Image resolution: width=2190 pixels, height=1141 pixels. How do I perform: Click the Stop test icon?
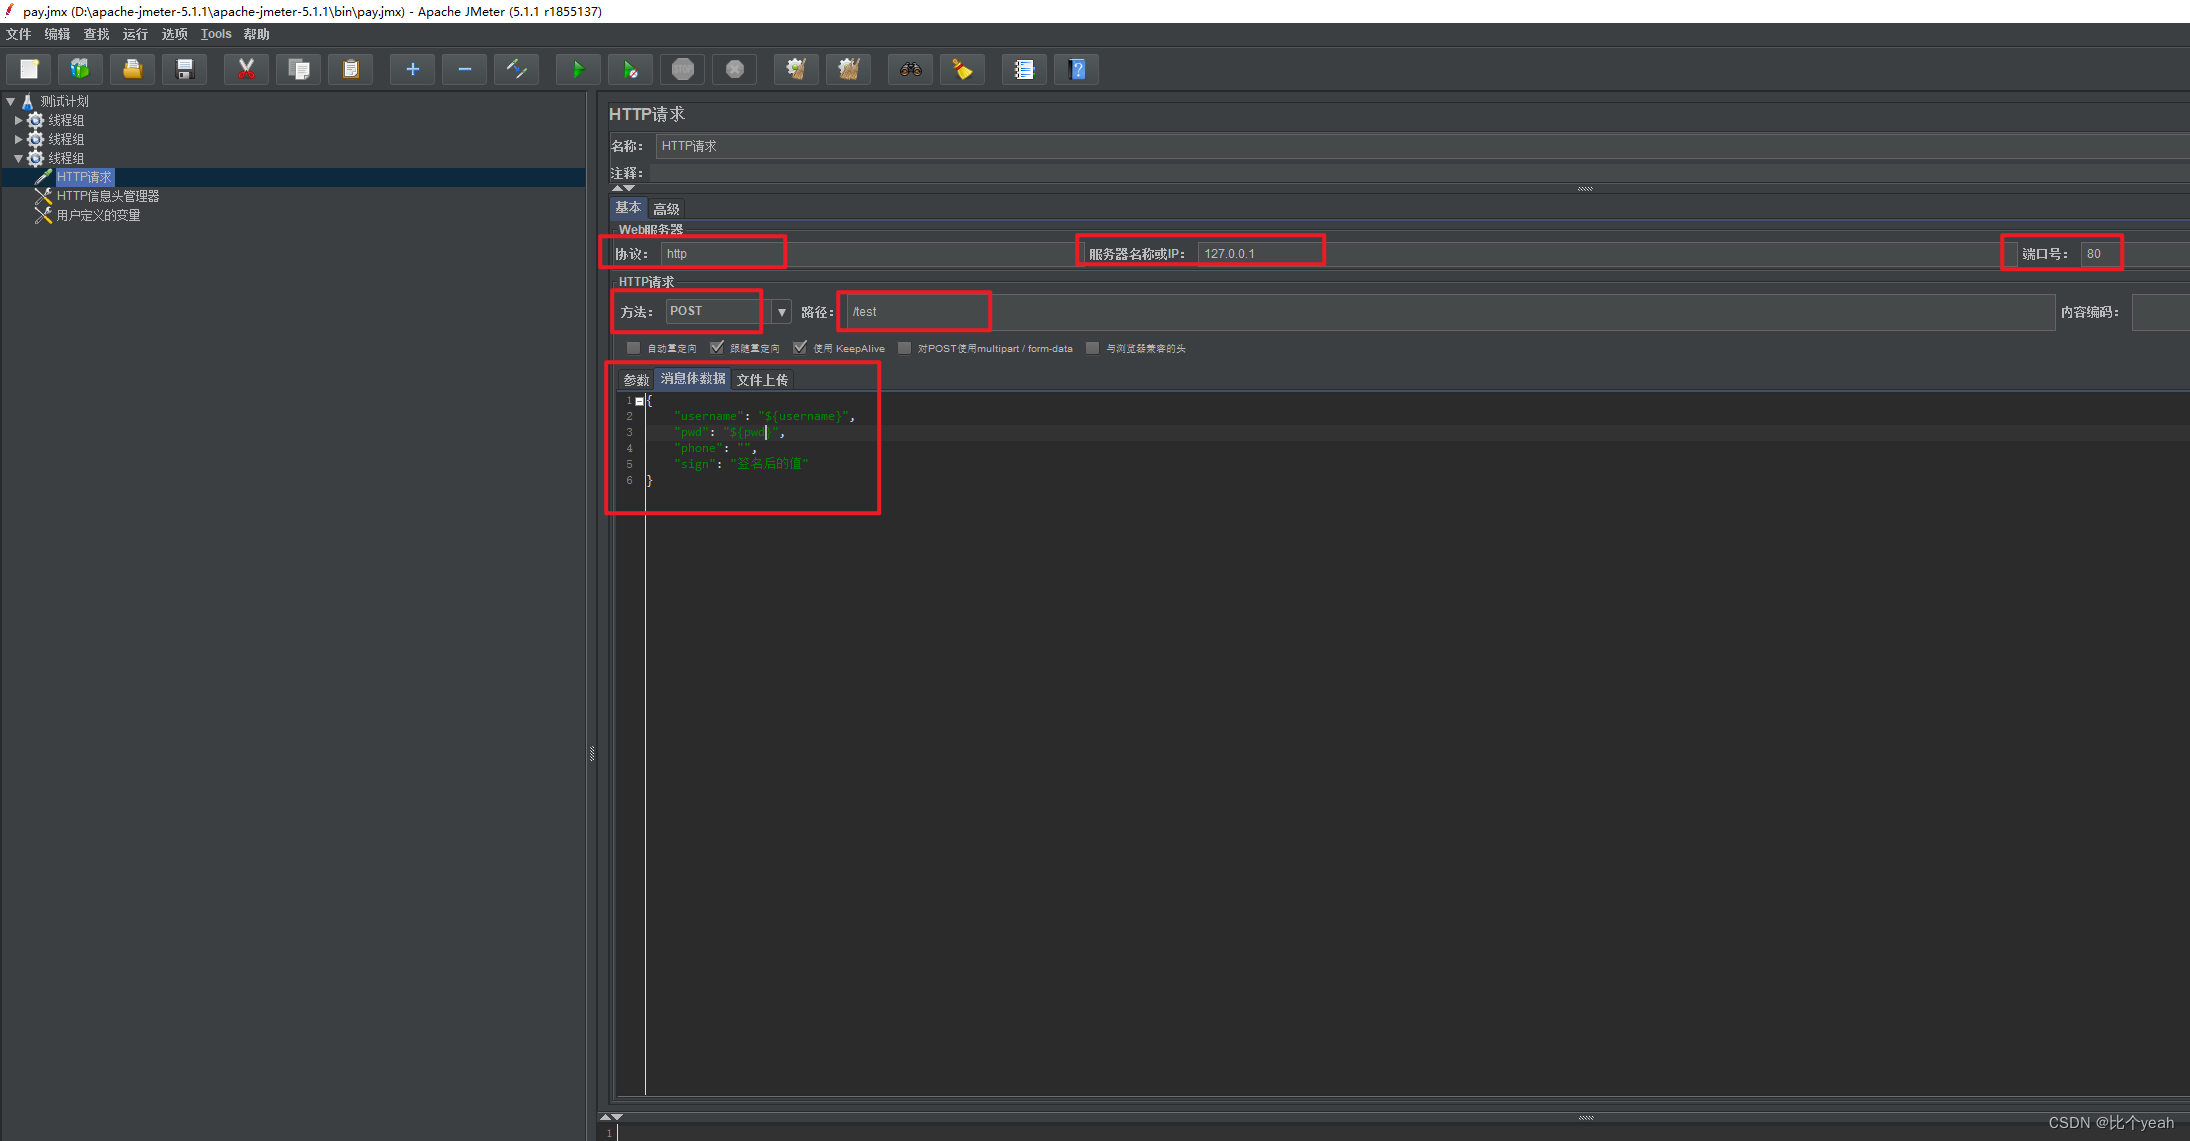[683, 69]
